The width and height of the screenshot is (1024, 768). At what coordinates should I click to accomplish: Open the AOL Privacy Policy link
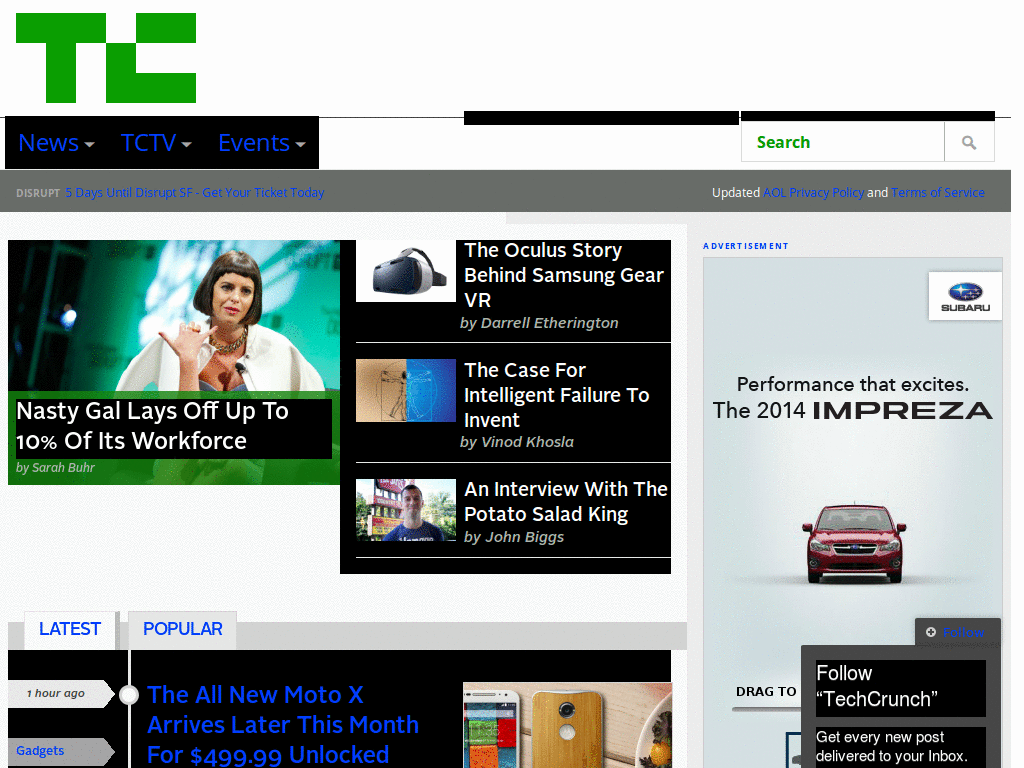pos(814,192)
